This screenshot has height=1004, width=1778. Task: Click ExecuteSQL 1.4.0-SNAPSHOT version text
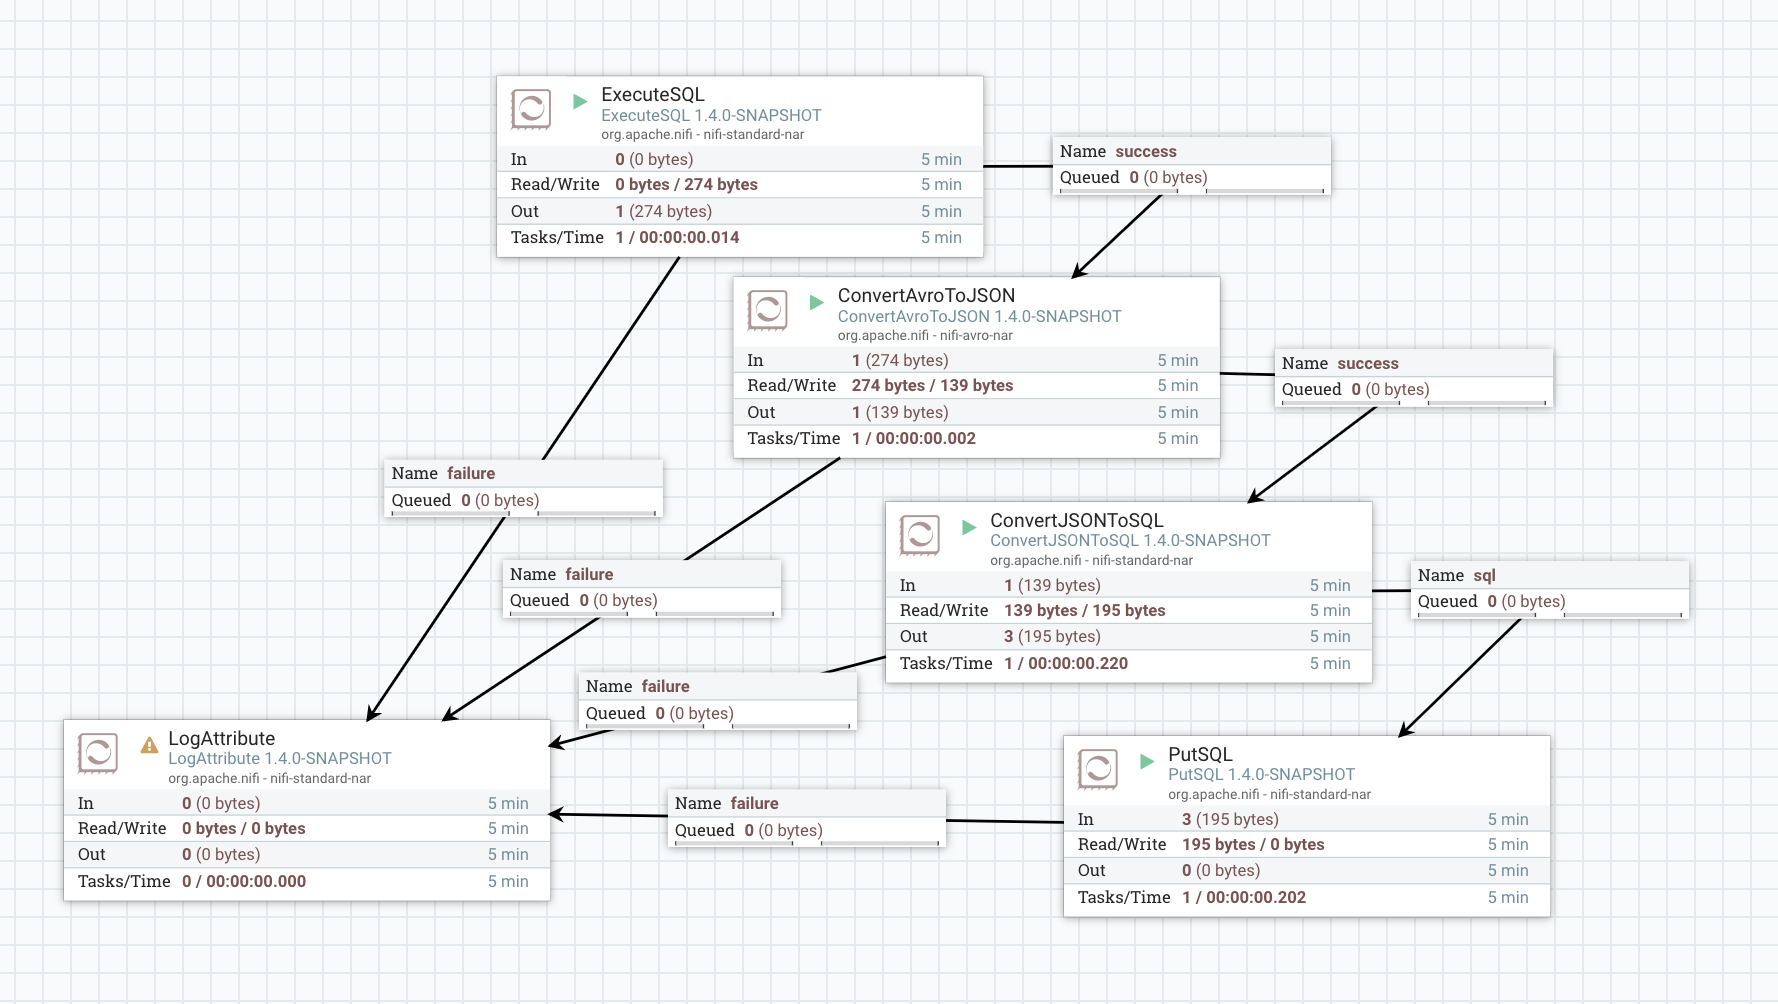point(711,116)
